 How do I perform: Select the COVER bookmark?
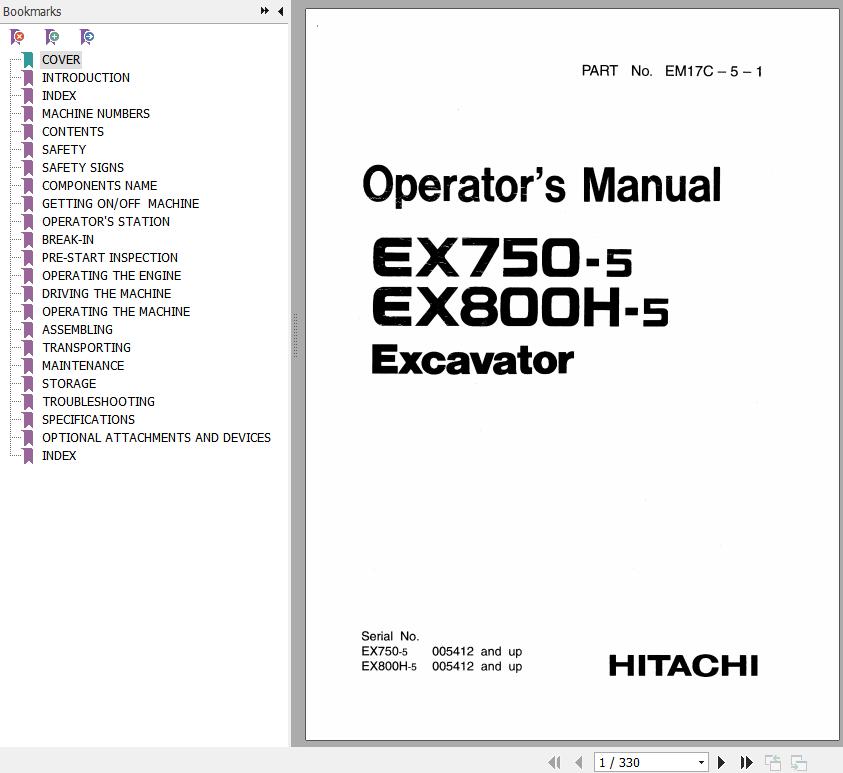tap(61, 60)
